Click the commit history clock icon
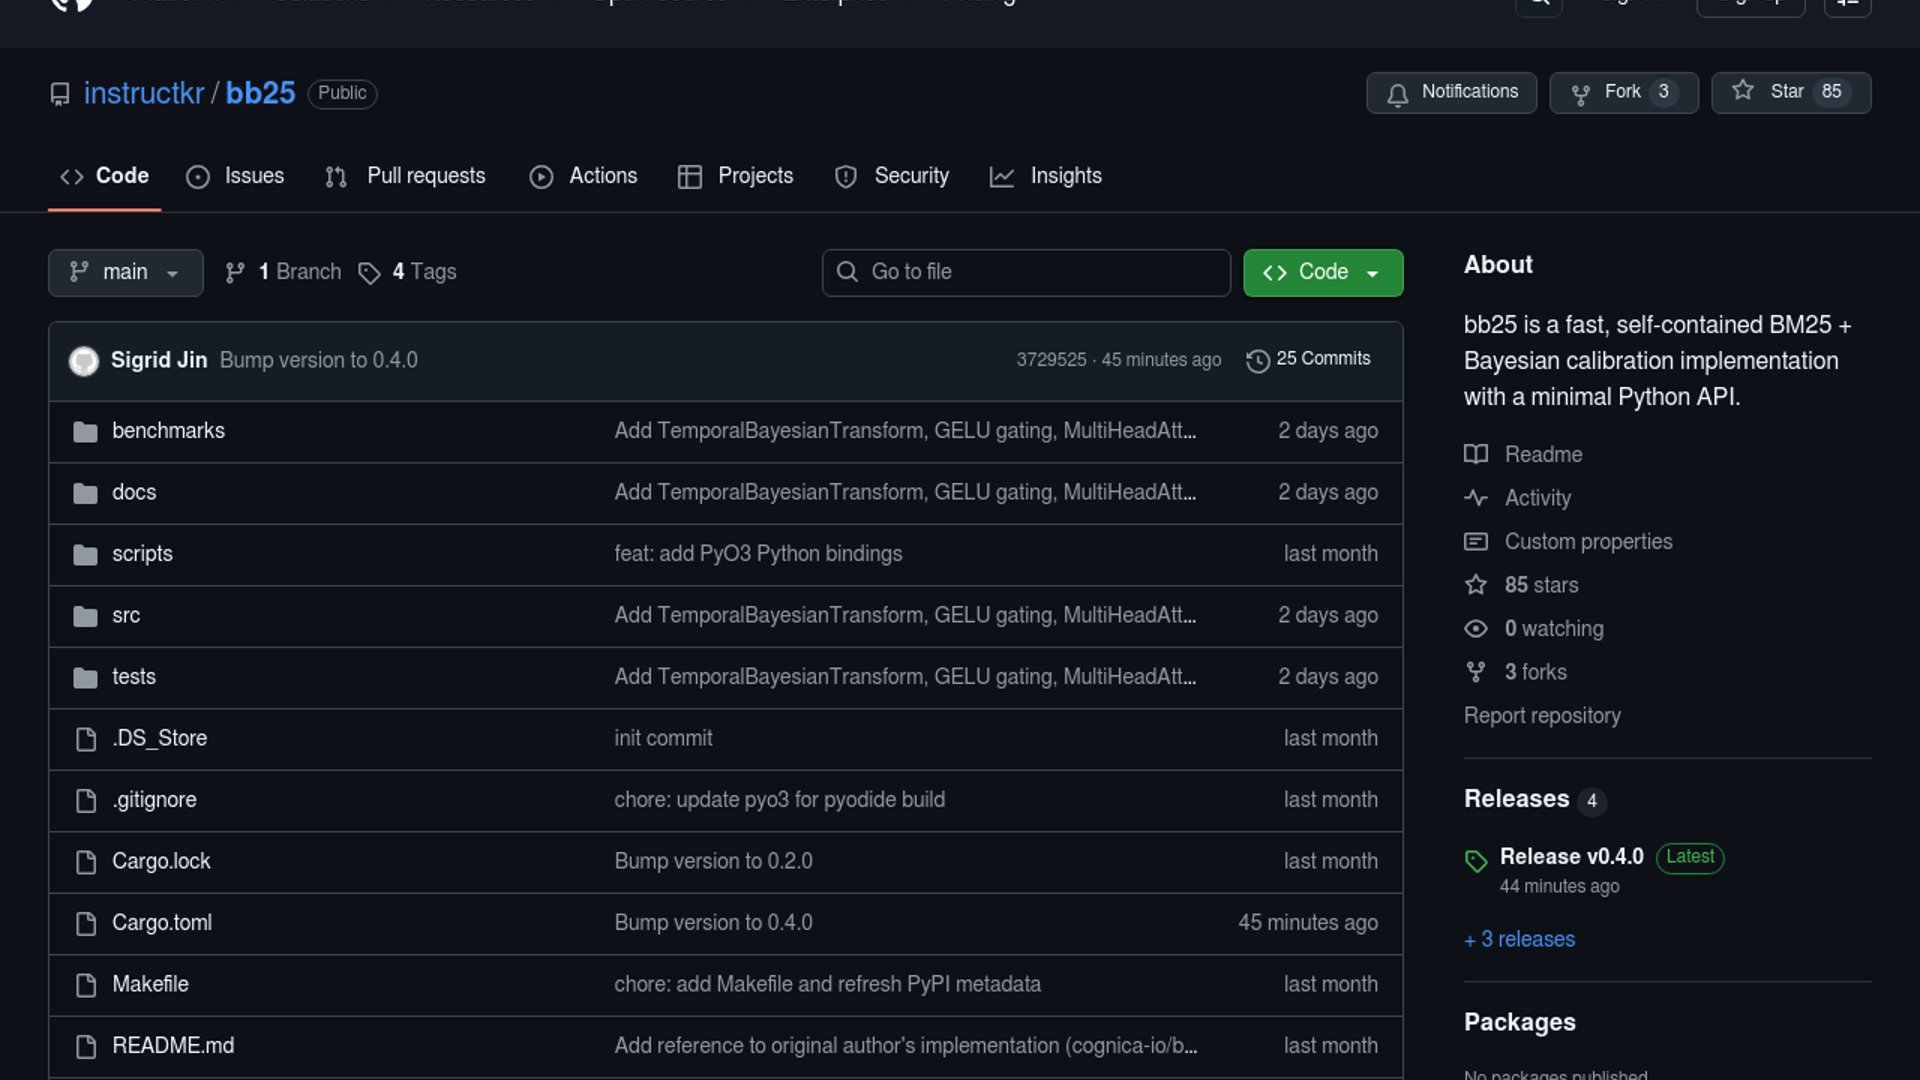Viewport: 1920px width, 1080px height. [x=1258, y=360]
